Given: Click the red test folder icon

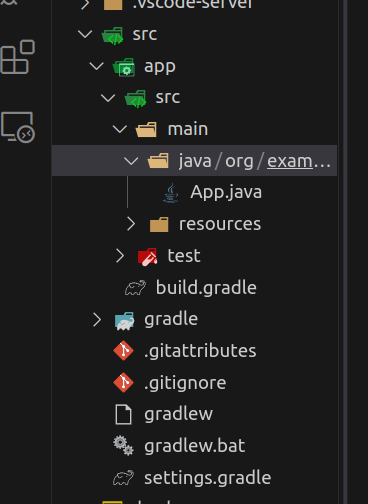Looking at the screenshot, I should click(x=147, y=256).
